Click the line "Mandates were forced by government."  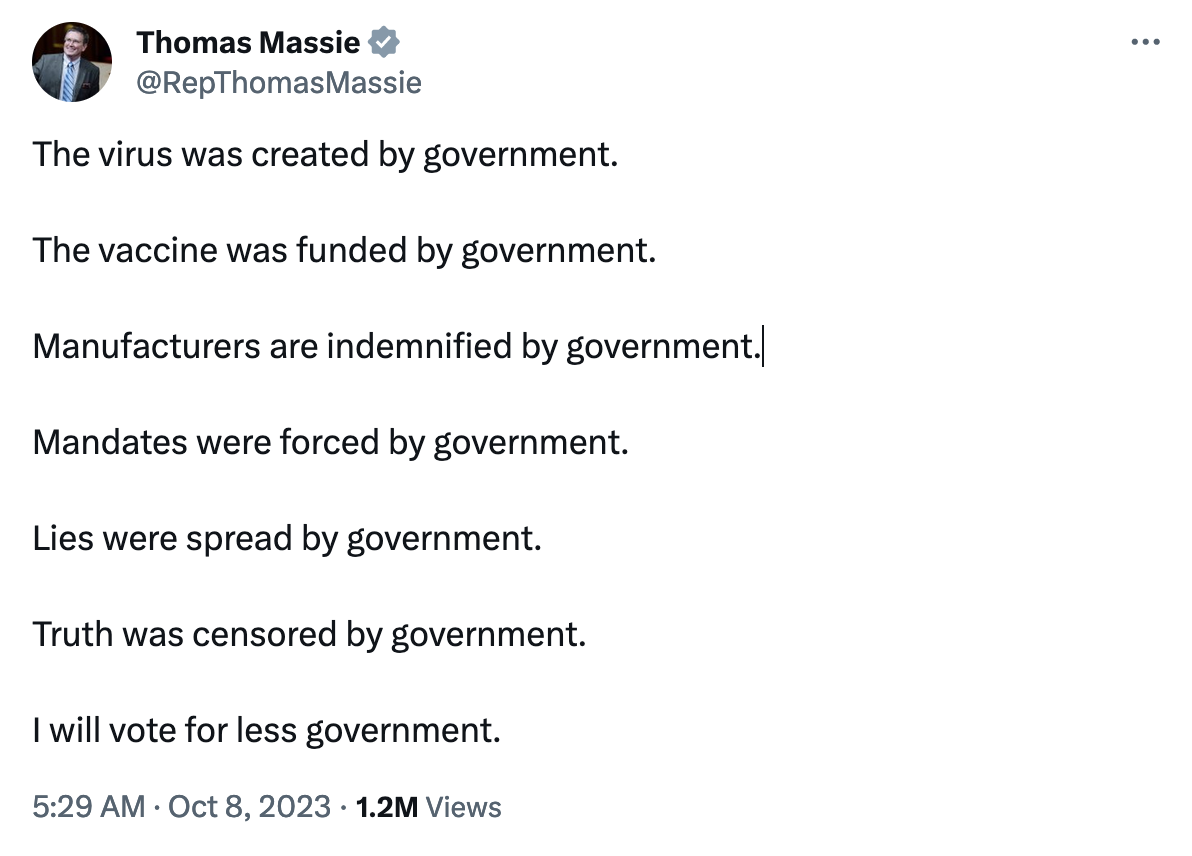click(331, 442)
